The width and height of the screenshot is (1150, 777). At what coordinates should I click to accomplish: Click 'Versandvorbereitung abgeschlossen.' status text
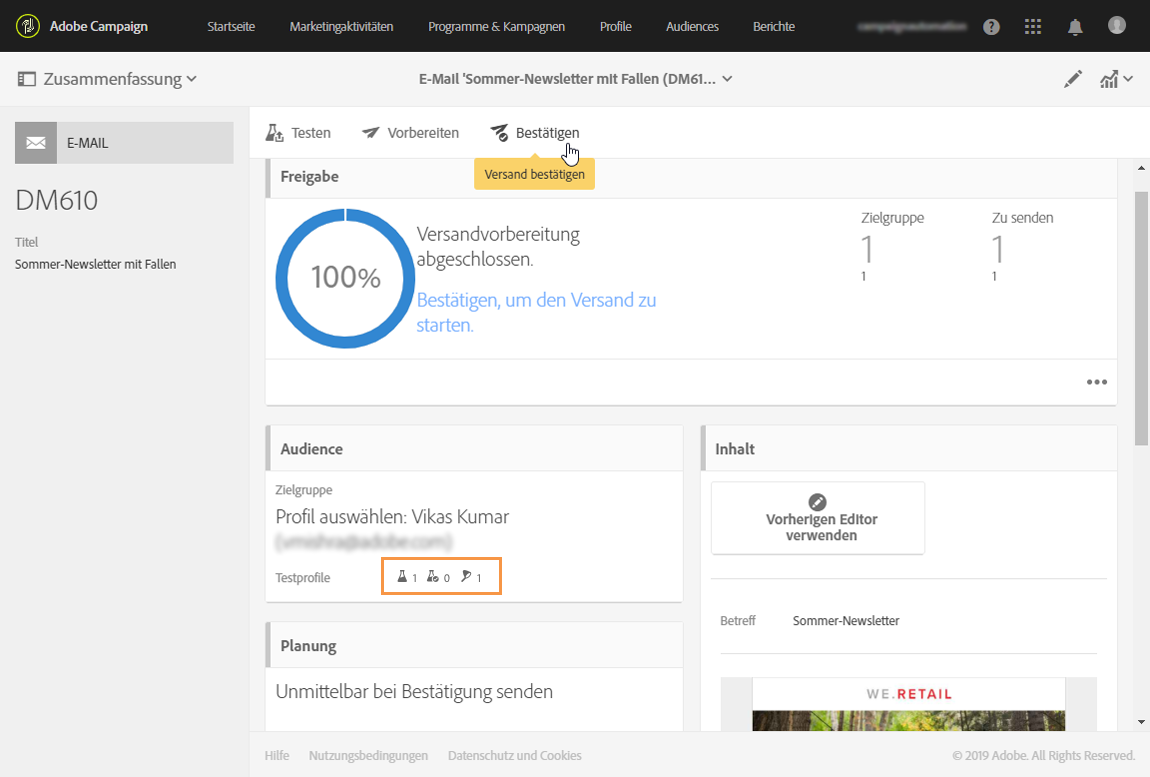[498, 247]
